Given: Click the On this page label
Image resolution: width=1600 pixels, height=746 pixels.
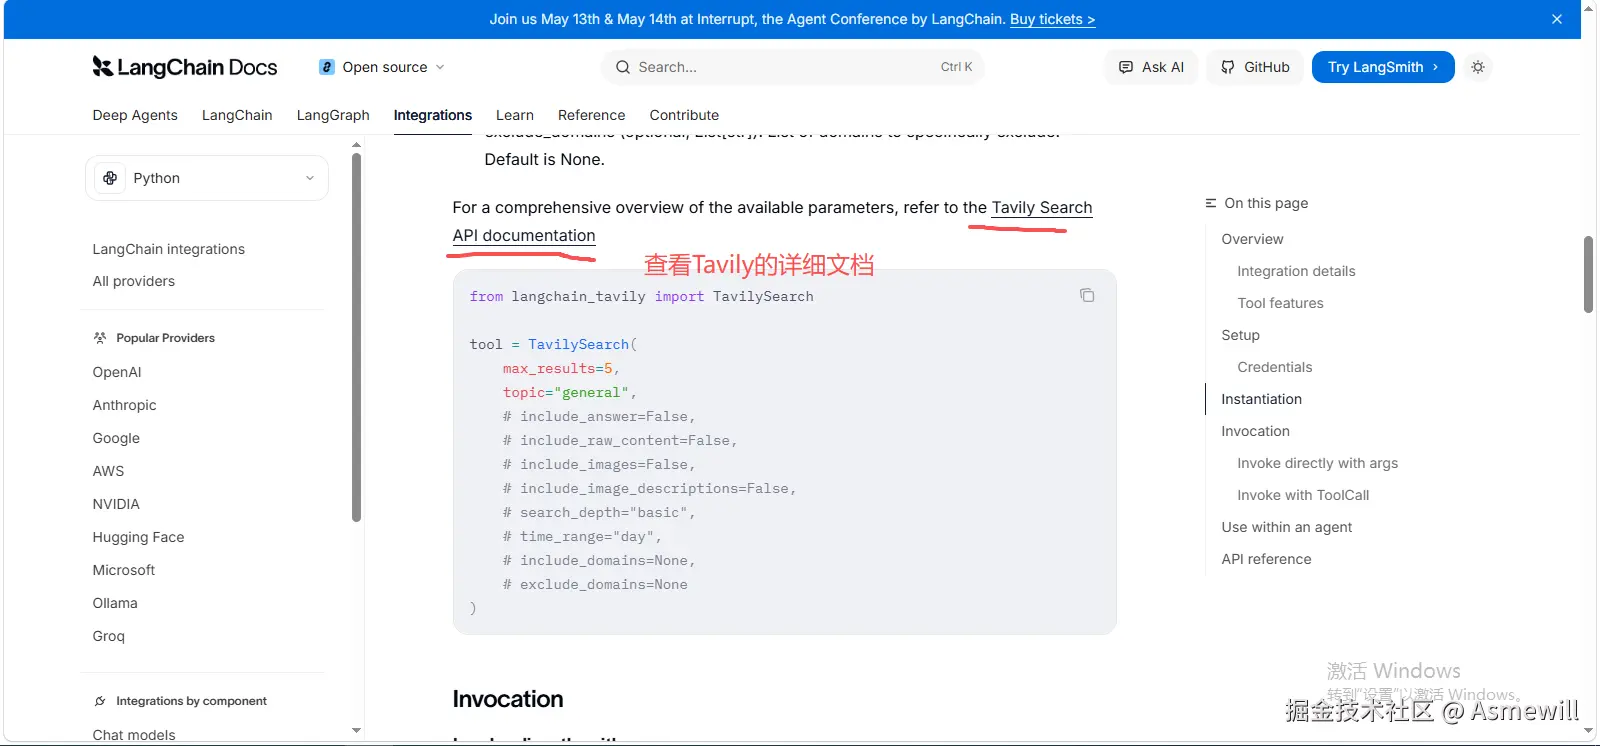Looking at the screenshot, I should pos(1266,203).
